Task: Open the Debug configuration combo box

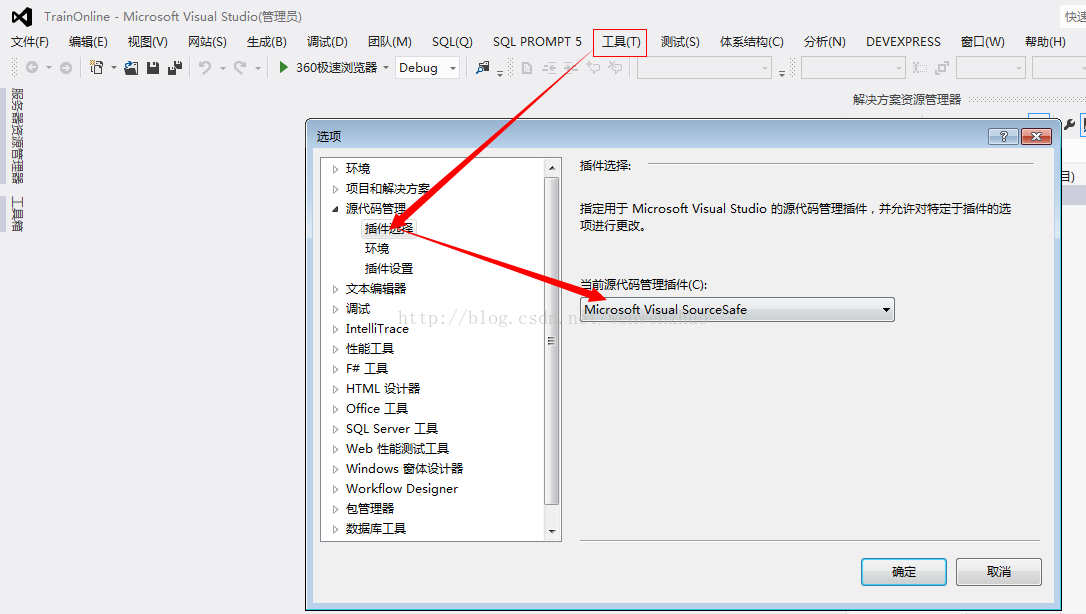Action: pyautogui.click(x=427, y=68)
